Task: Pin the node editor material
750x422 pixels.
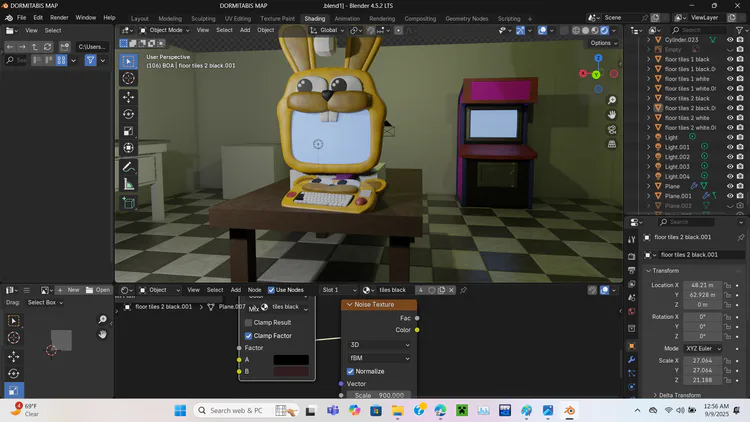Action: (x=463, y=290)
